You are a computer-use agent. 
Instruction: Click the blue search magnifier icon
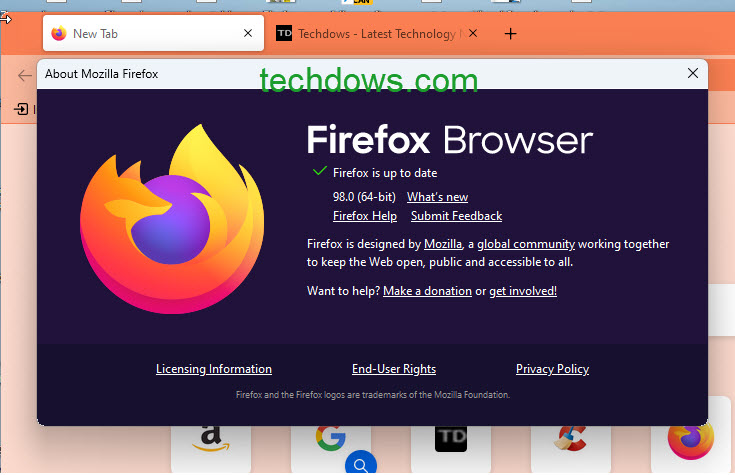(x=360, y=463)
